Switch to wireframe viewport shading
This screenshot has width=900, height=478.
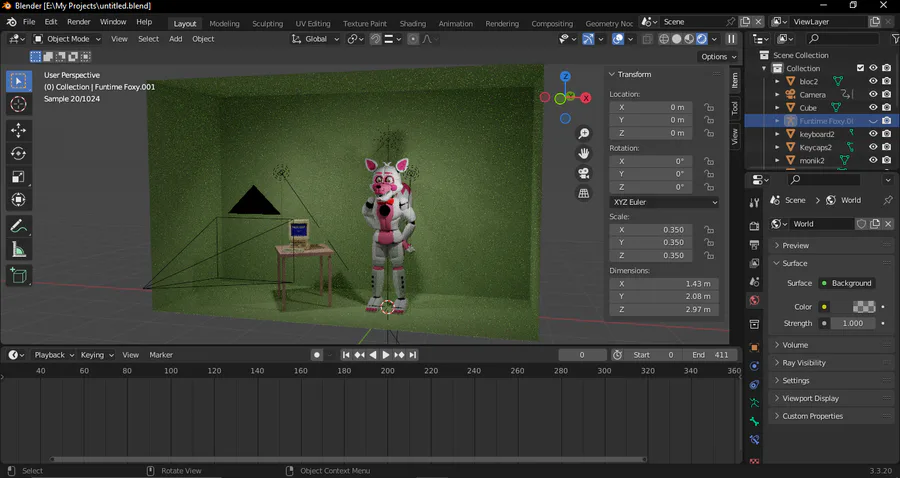click(664, 39)
